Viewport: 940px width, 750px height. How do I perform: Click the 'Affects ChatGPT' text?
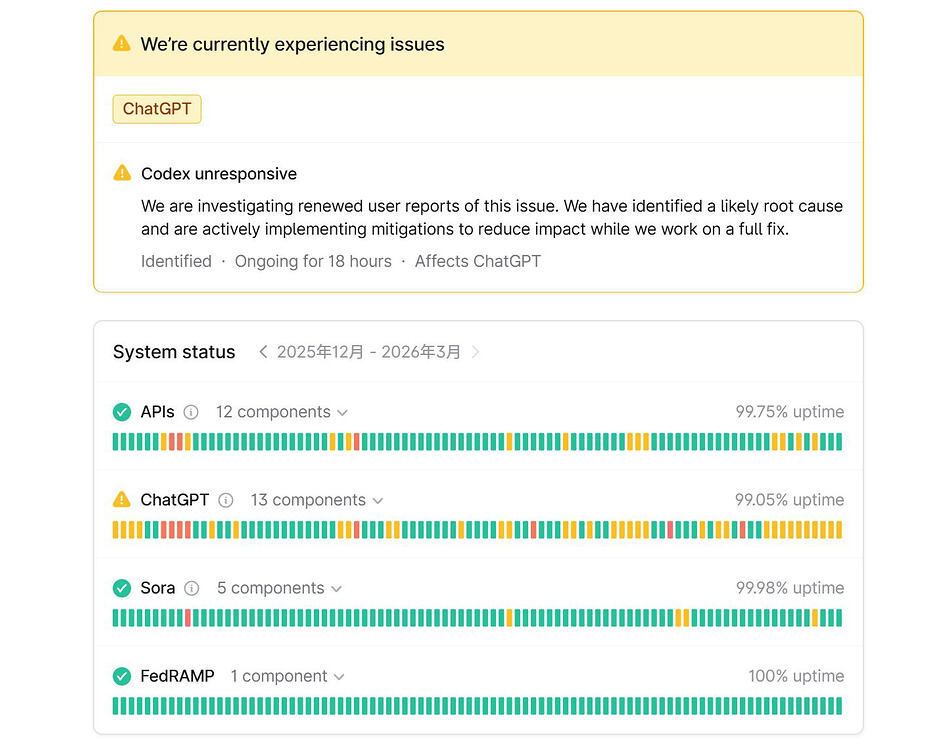point(478,261)
